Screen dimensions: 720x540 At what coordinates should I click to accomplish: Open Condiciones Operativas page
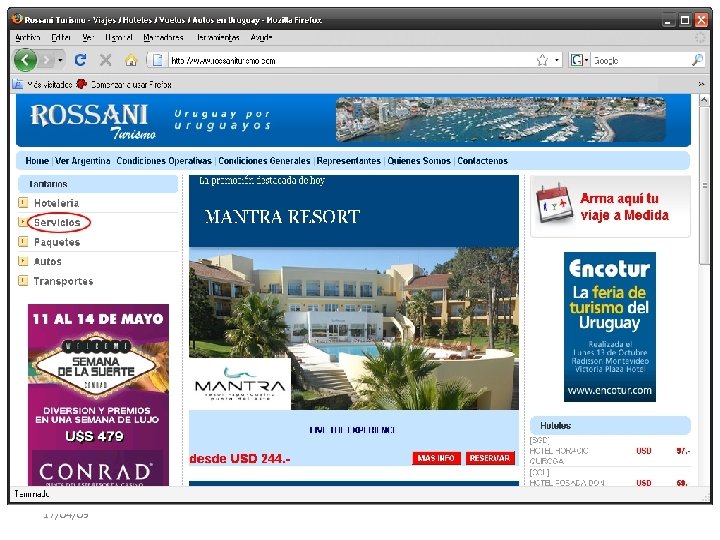(164, 161)
